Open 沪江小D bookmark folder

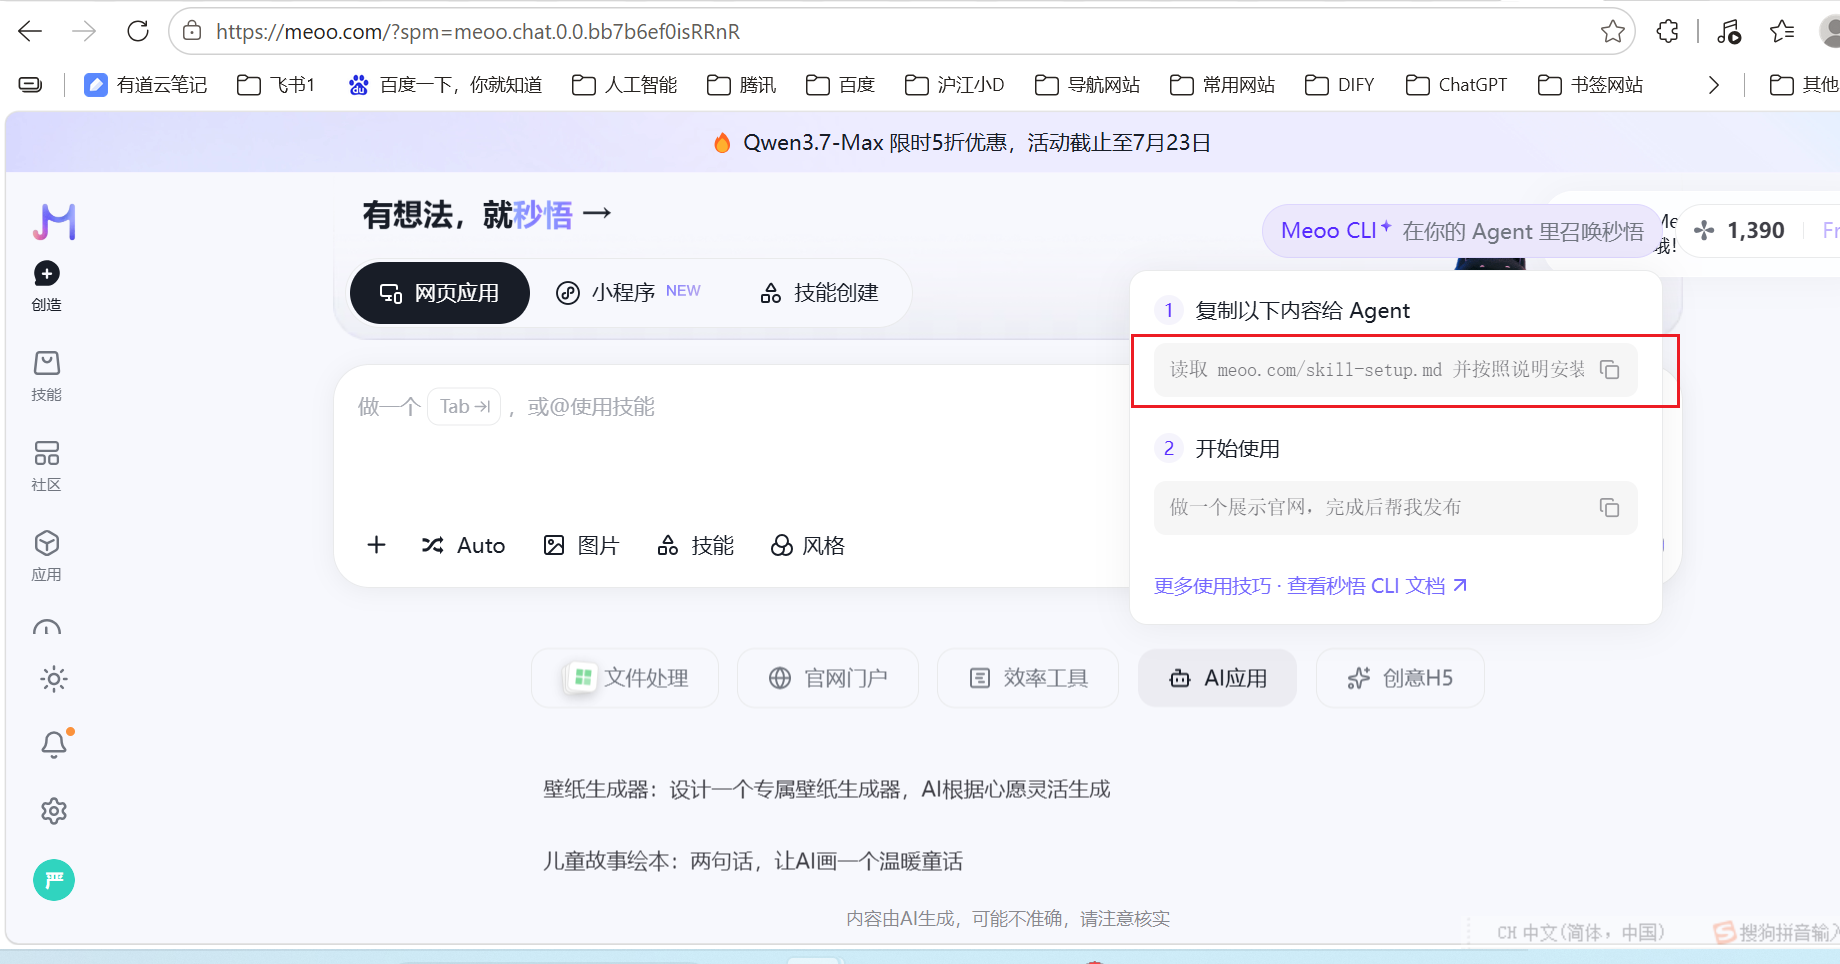(954, 85)
